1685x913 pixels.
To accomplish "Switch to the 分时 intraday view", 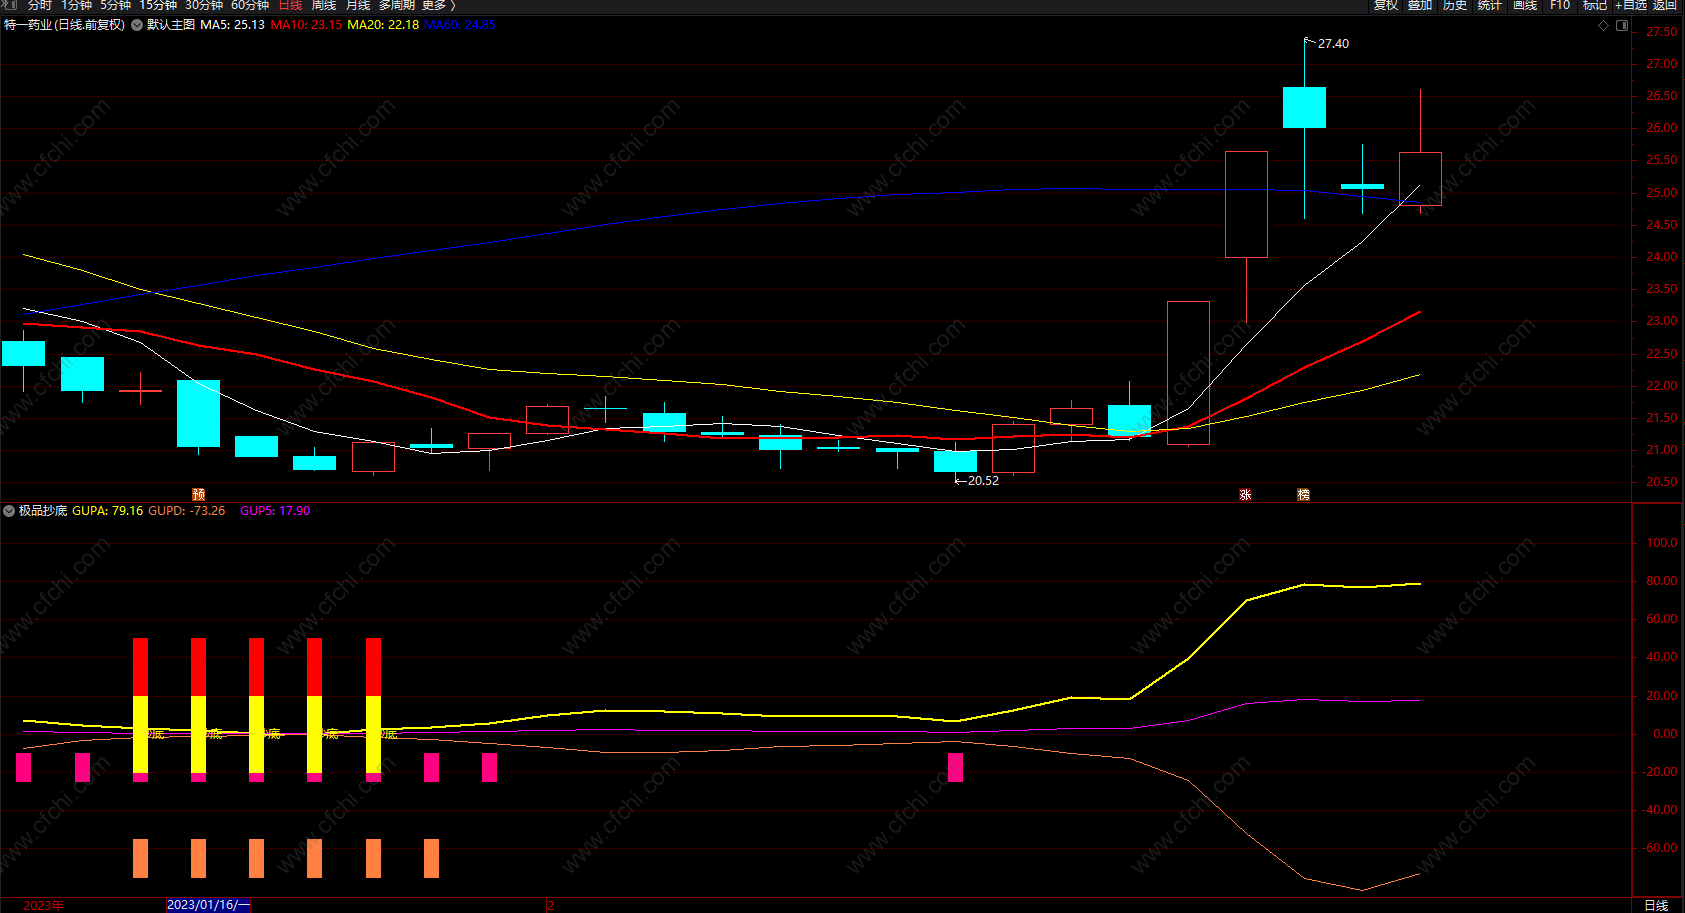I will [x=40, y=5].
